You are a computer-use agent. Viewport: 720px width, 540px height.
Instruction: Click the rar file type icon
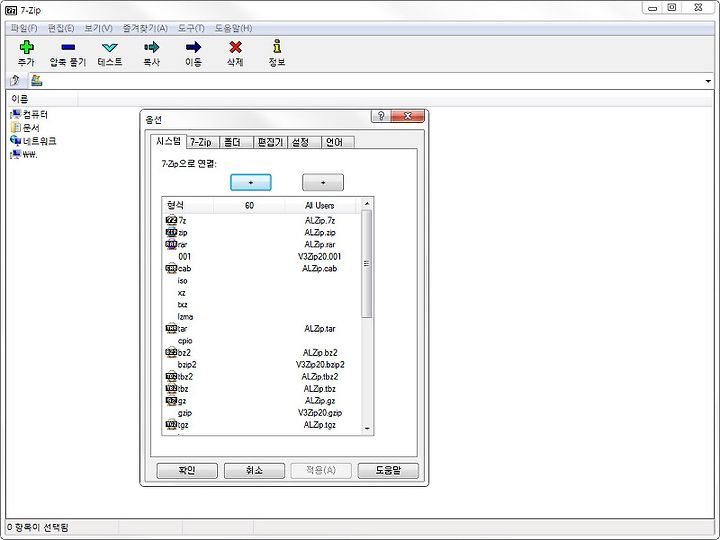click(171, 244)
